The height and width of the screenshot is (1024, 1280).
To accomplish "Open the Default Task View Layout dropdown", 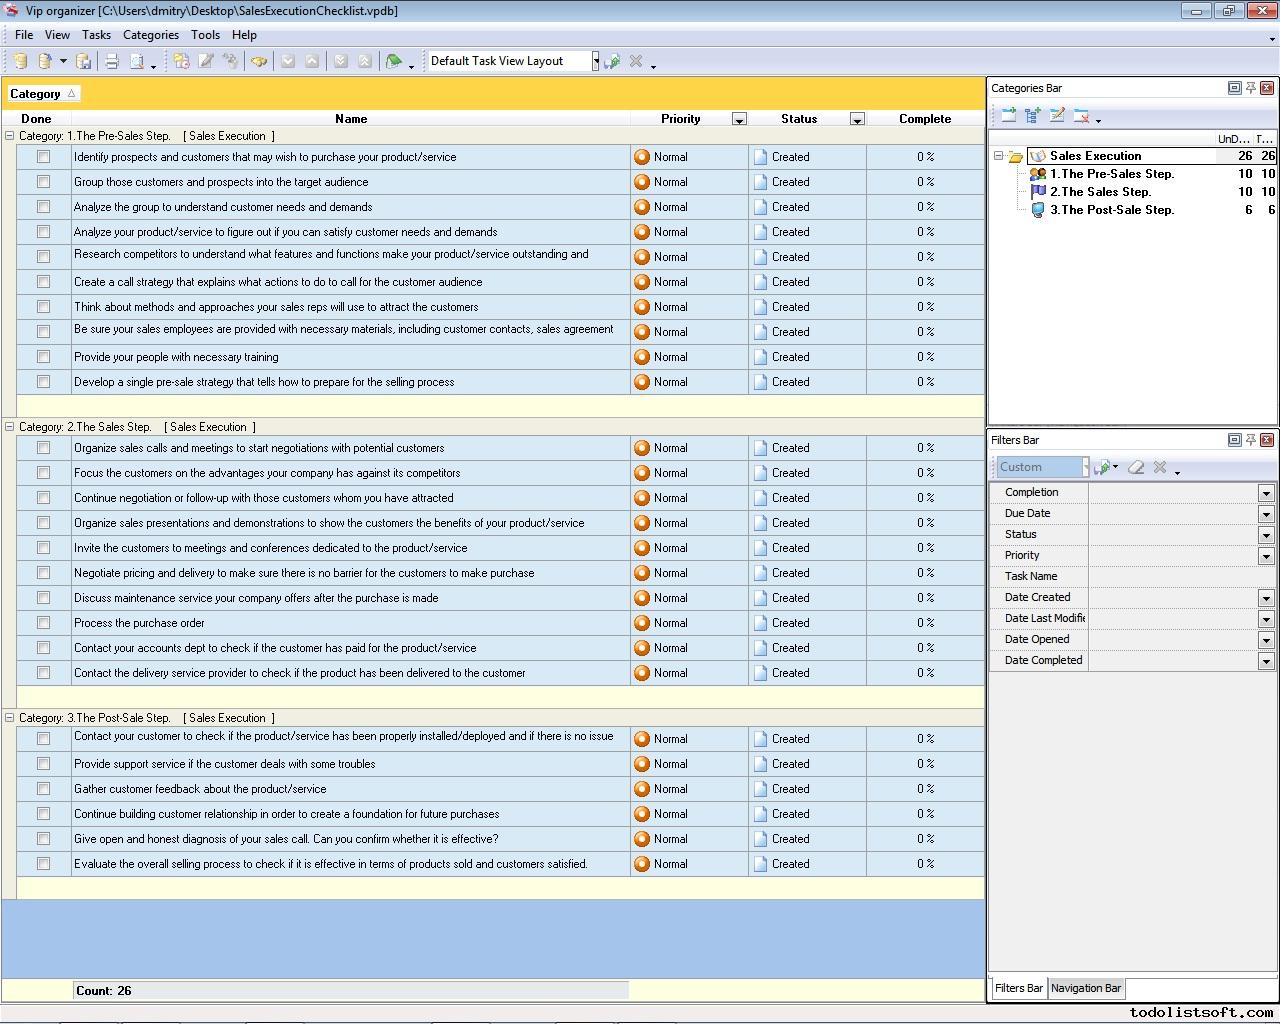I will point(595,61).
